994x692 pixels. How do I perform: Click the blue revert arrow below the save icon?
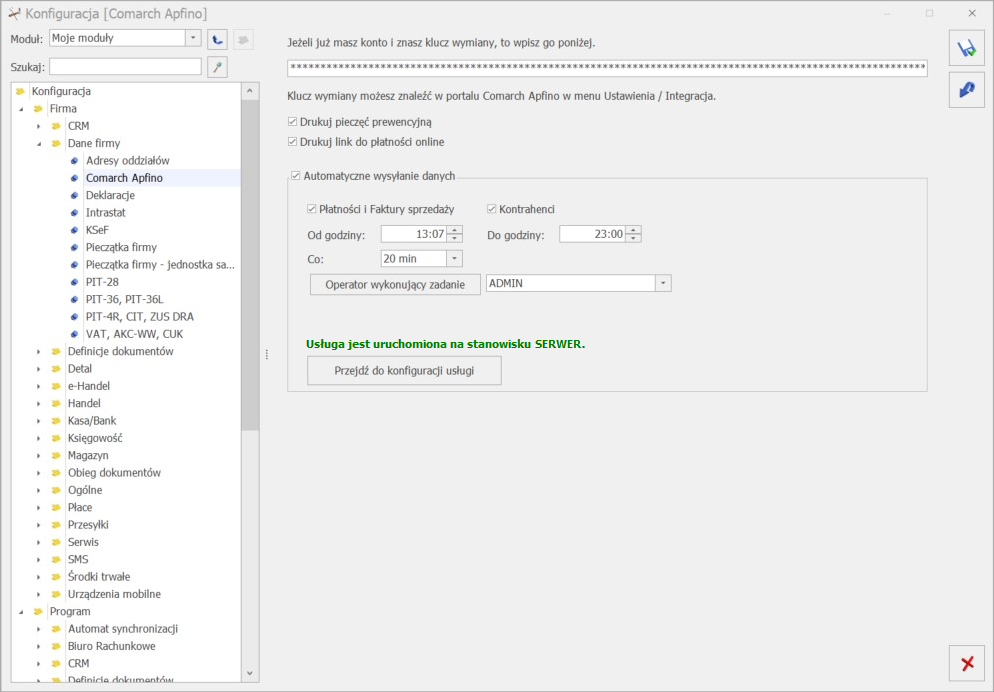click(967, 90)
